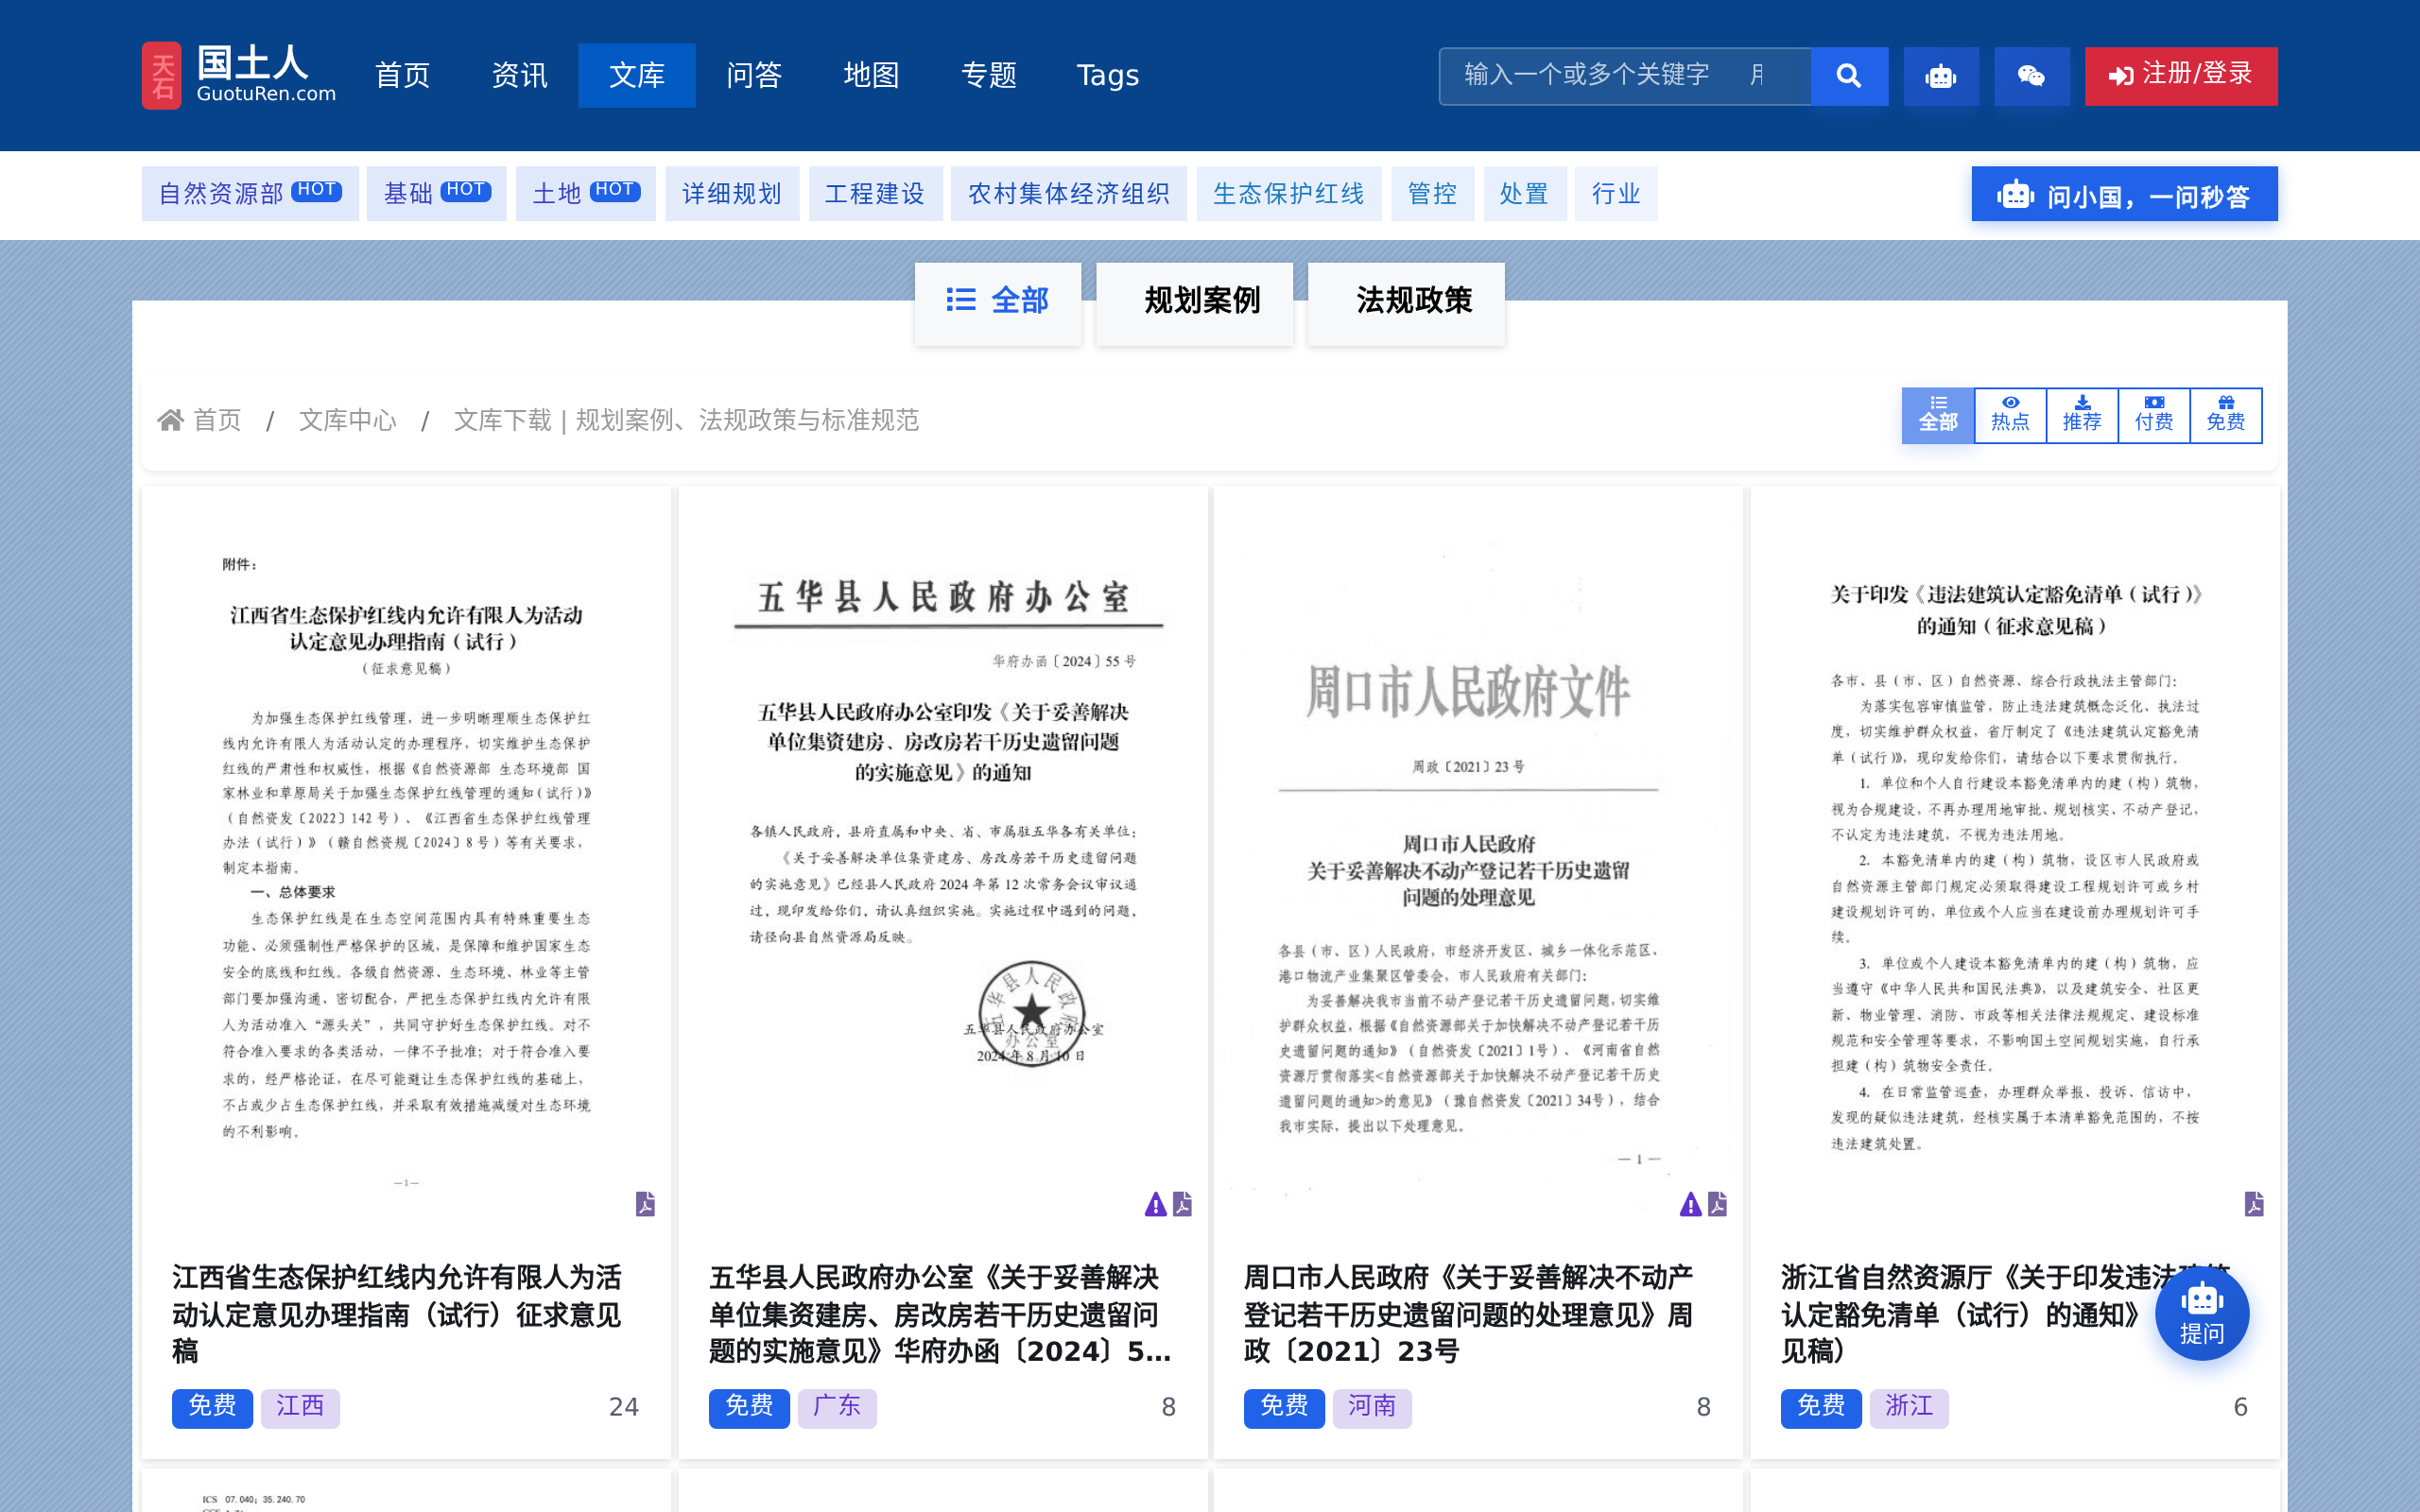Focus the keyword search input field

click(x=1625, y=76)
